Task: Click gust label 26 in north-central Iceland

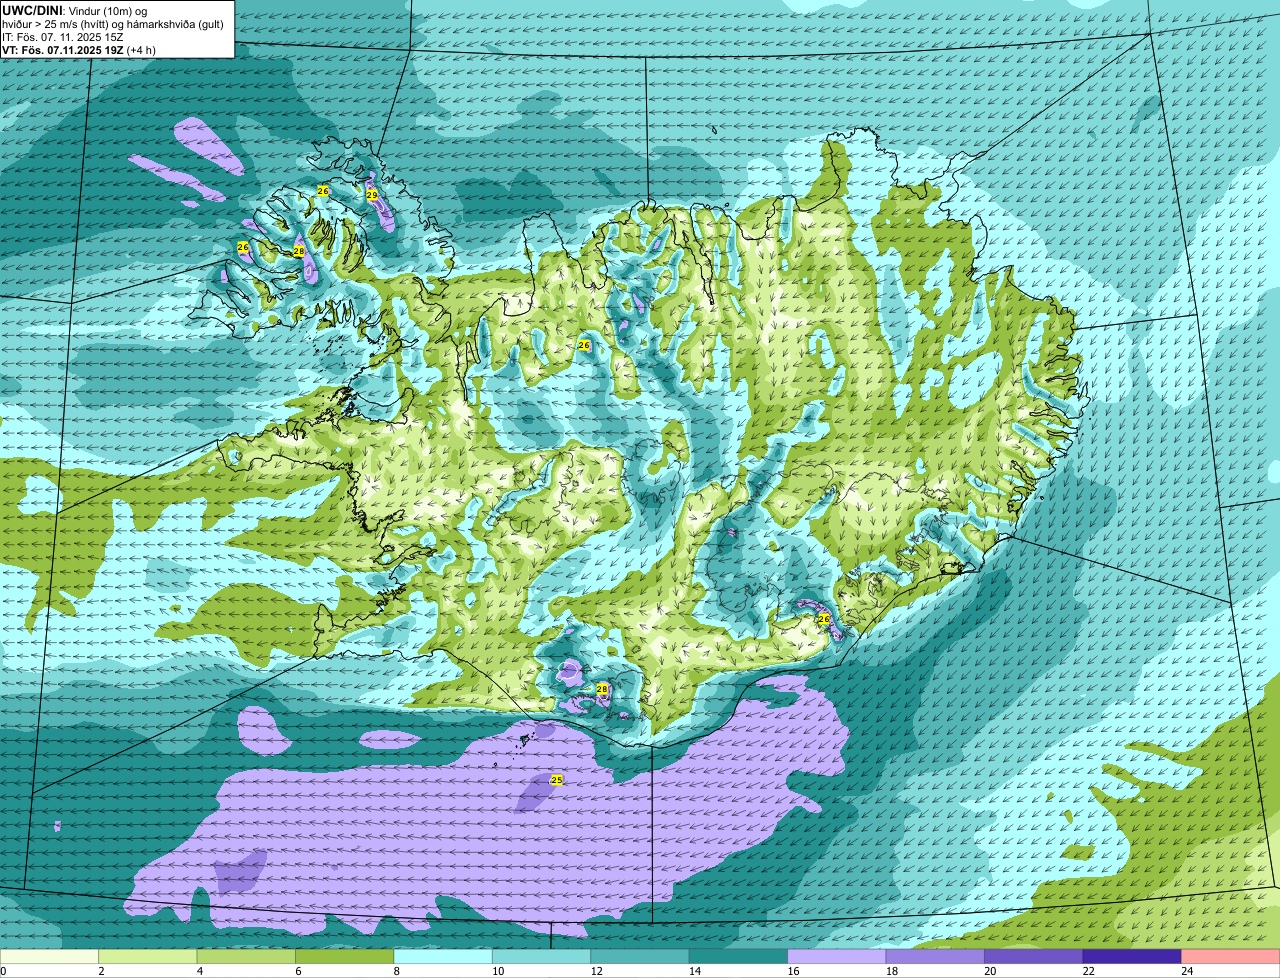Action: click(584, 345)
